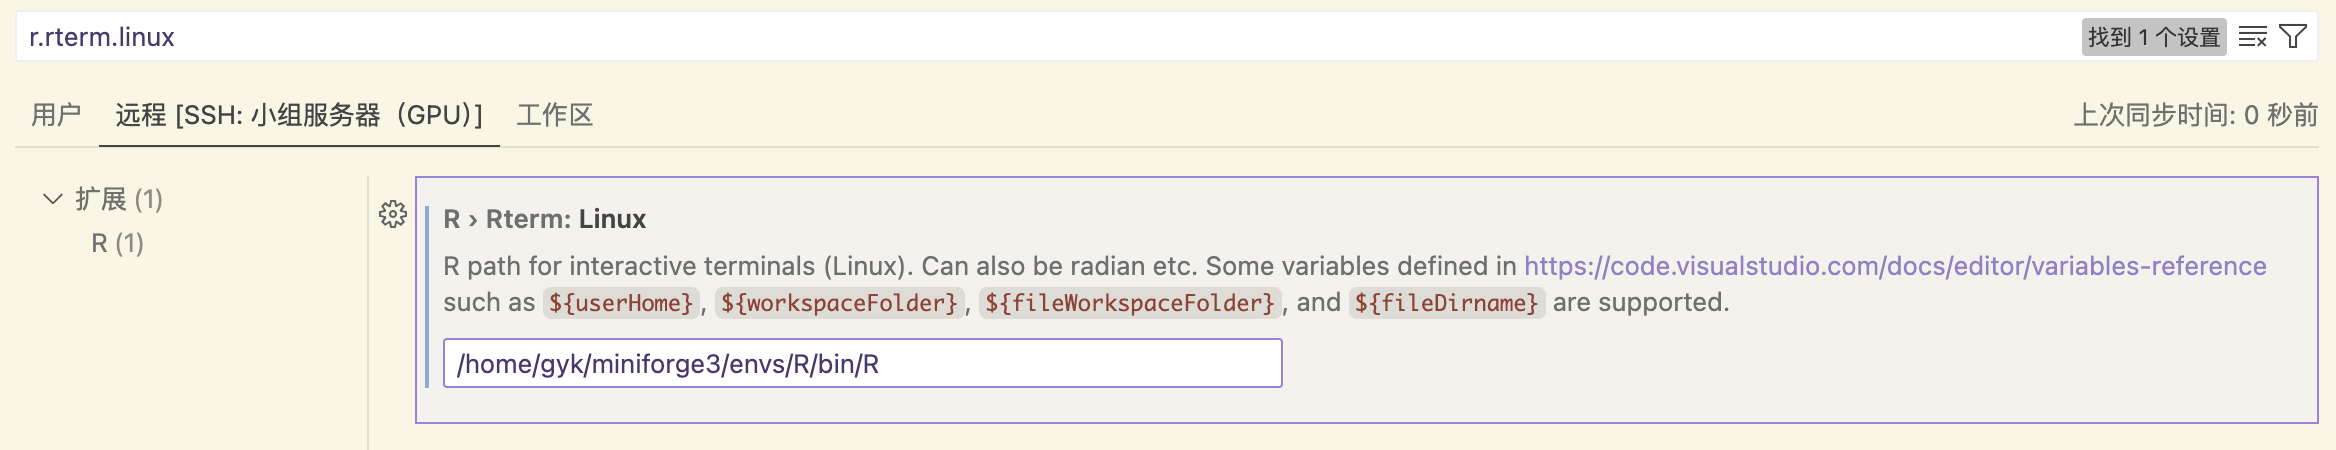This screenshot has height=450, width=2336.
Task: Click the 找到 1 个设置 result badge
Action: pos(2154,37)
